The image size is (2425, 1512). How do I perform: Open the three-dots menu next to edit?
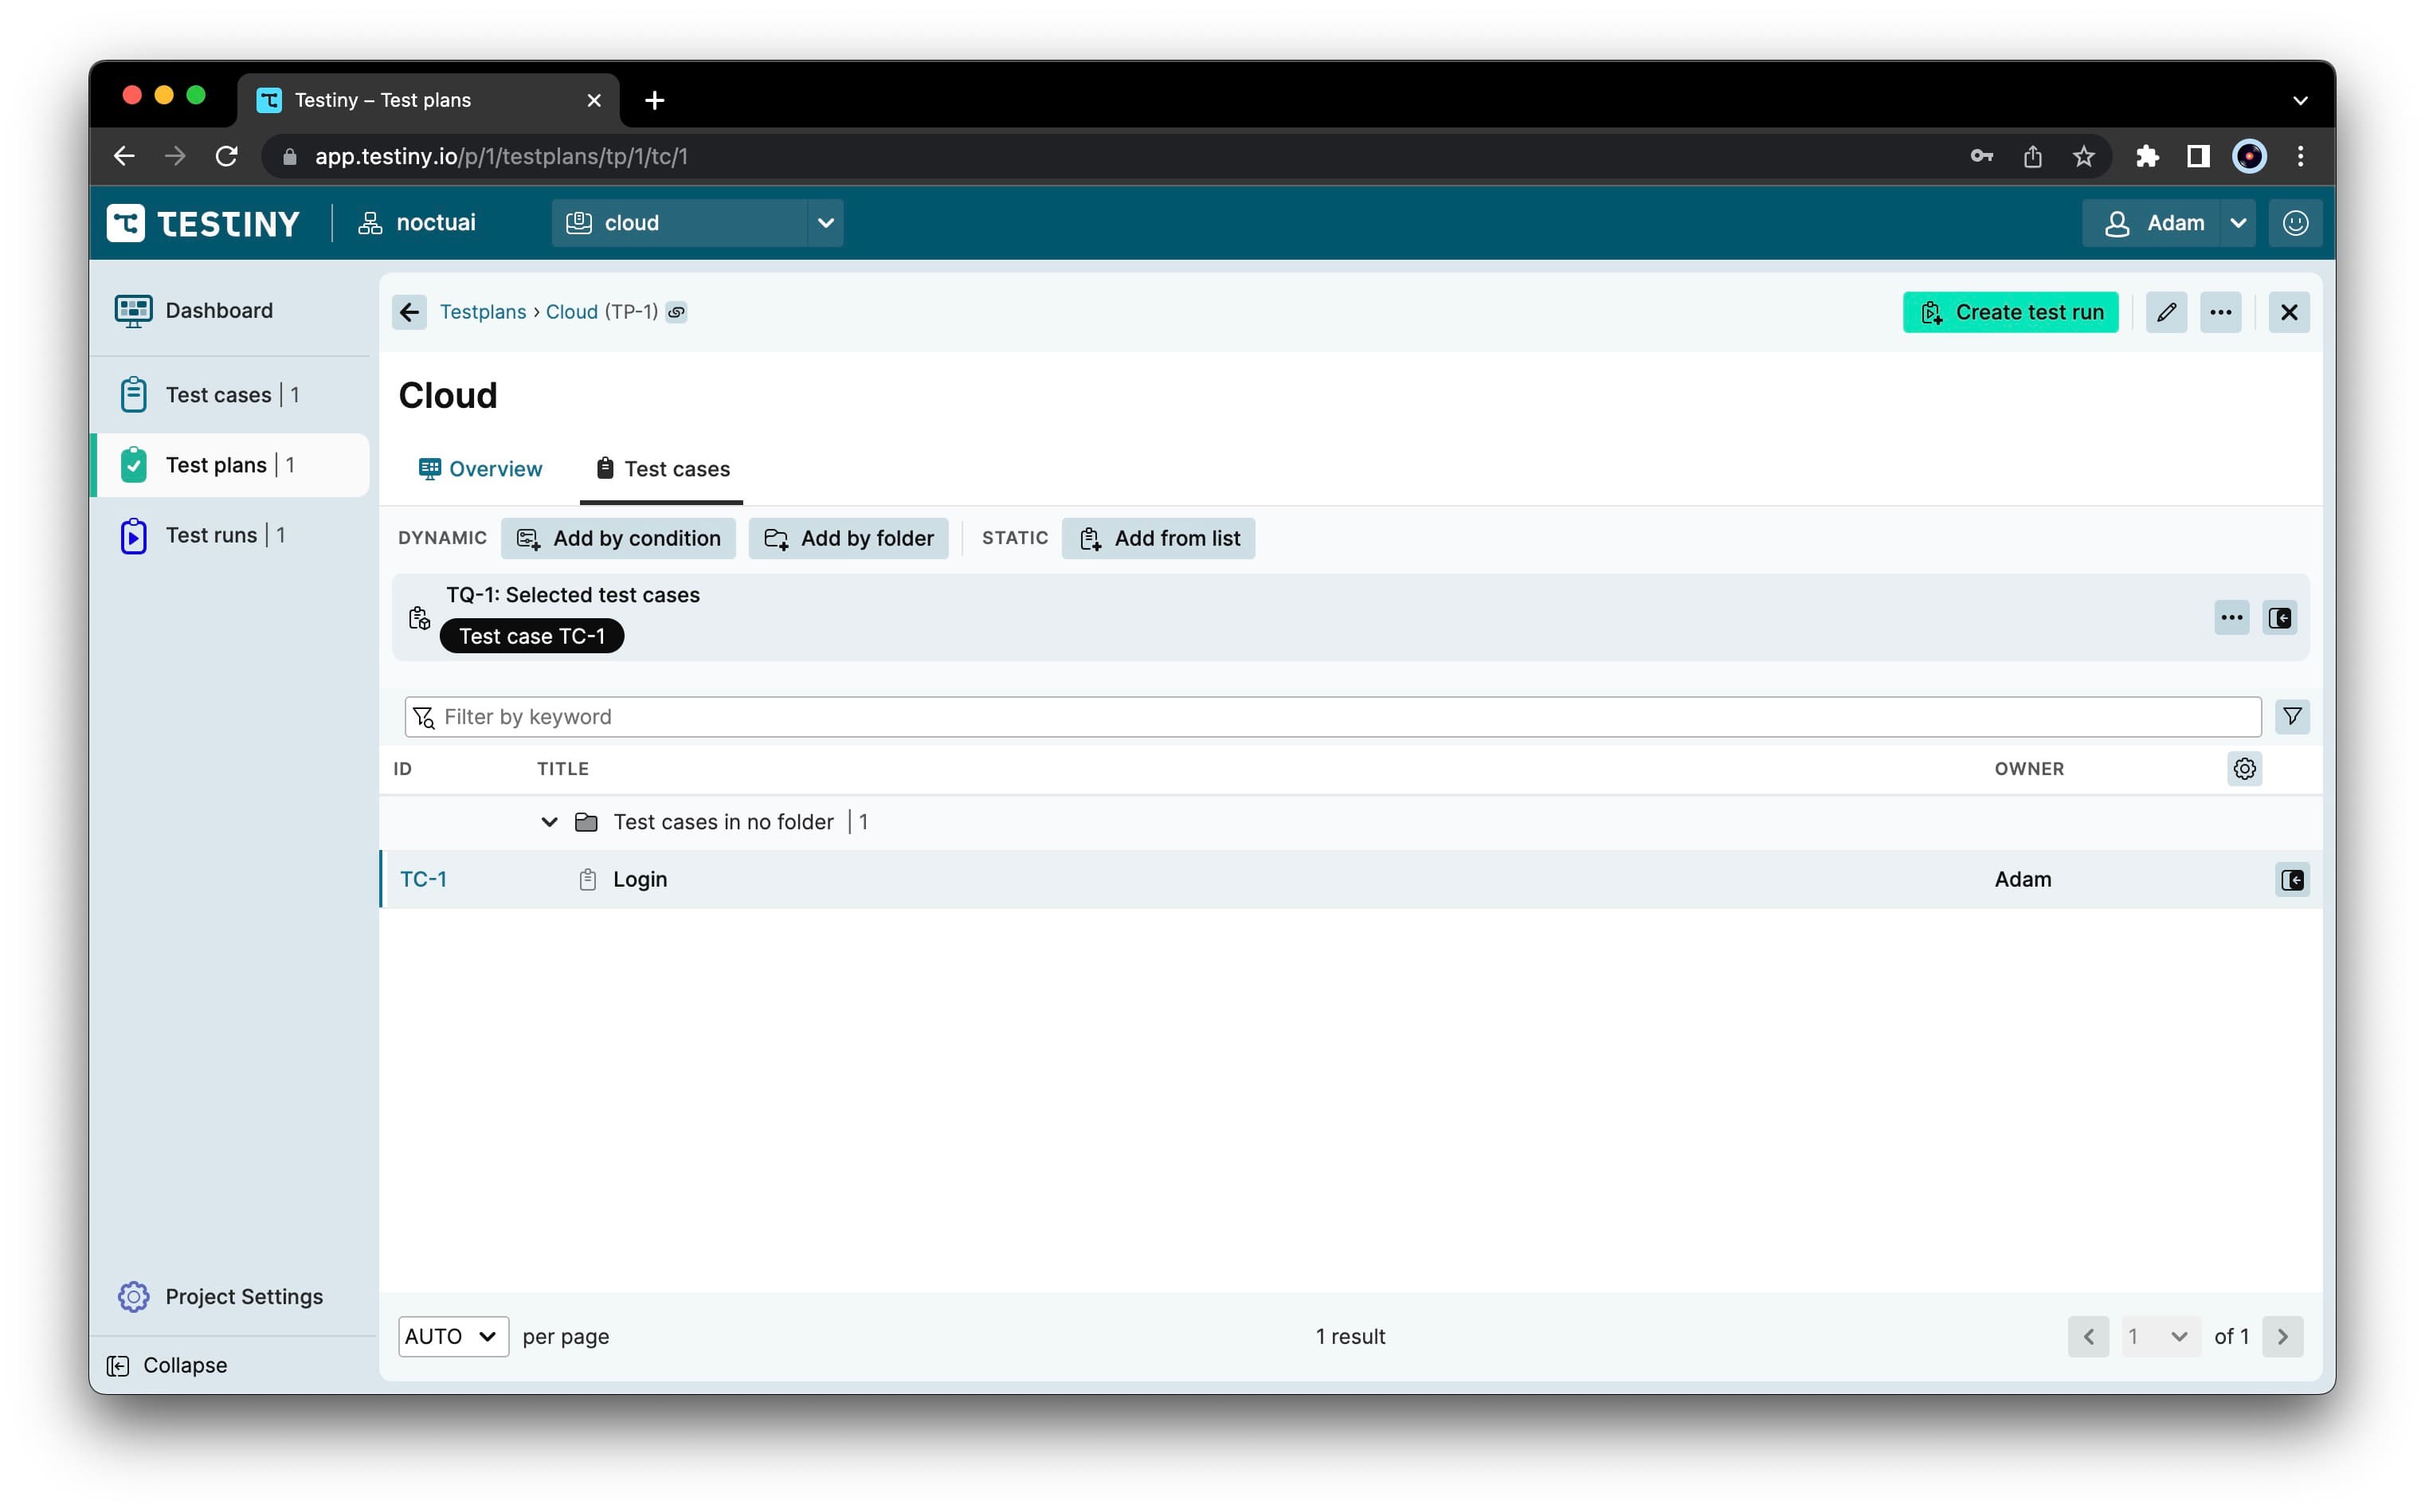click(x=2220, y=312)
